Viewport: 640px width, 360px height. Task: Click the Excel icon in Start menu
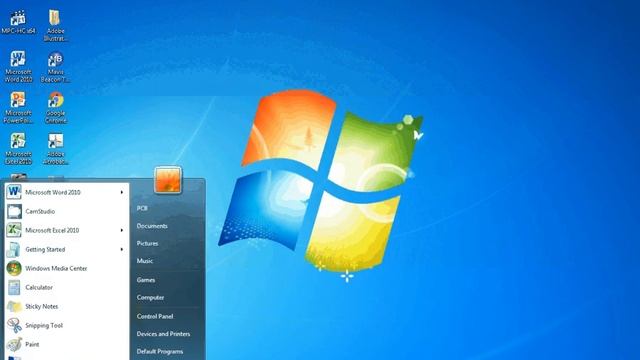[x=14, y=230]
